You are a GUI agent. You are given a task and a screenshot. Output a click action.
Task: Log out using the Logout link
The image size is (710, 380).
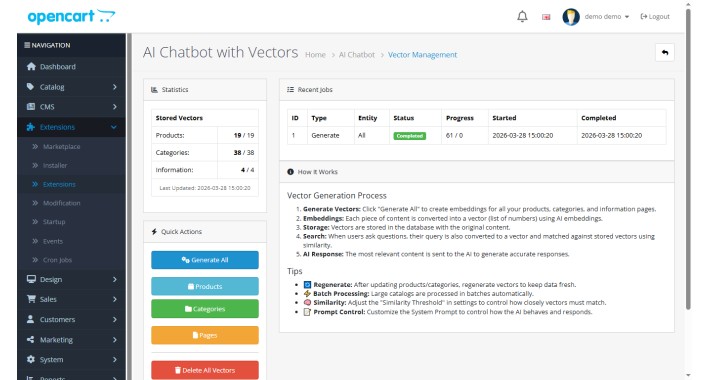coord(655,16)
